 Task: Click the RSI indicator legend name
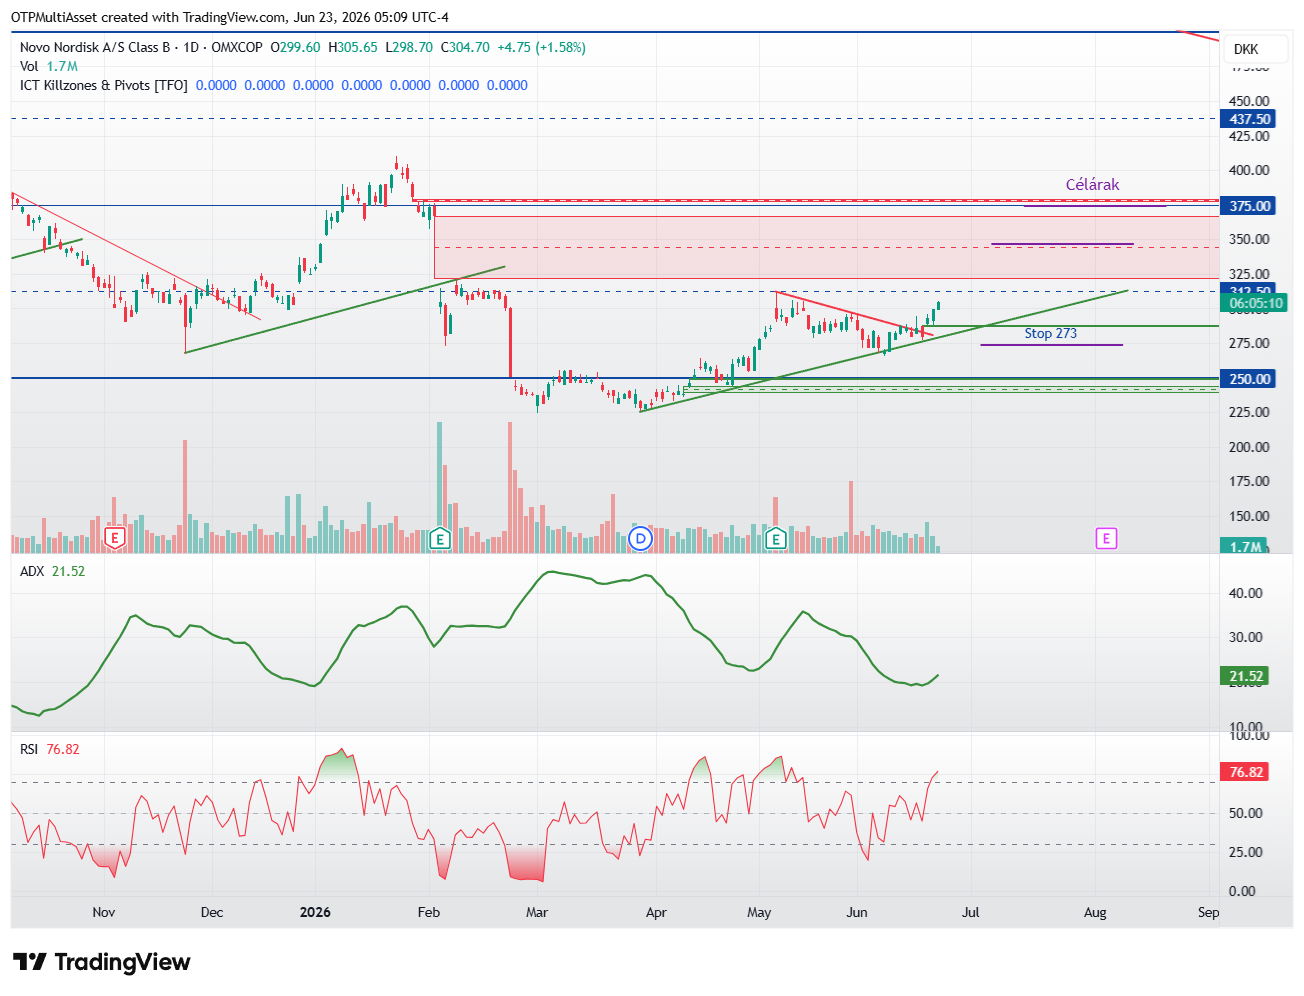click(x=29, y=749)
